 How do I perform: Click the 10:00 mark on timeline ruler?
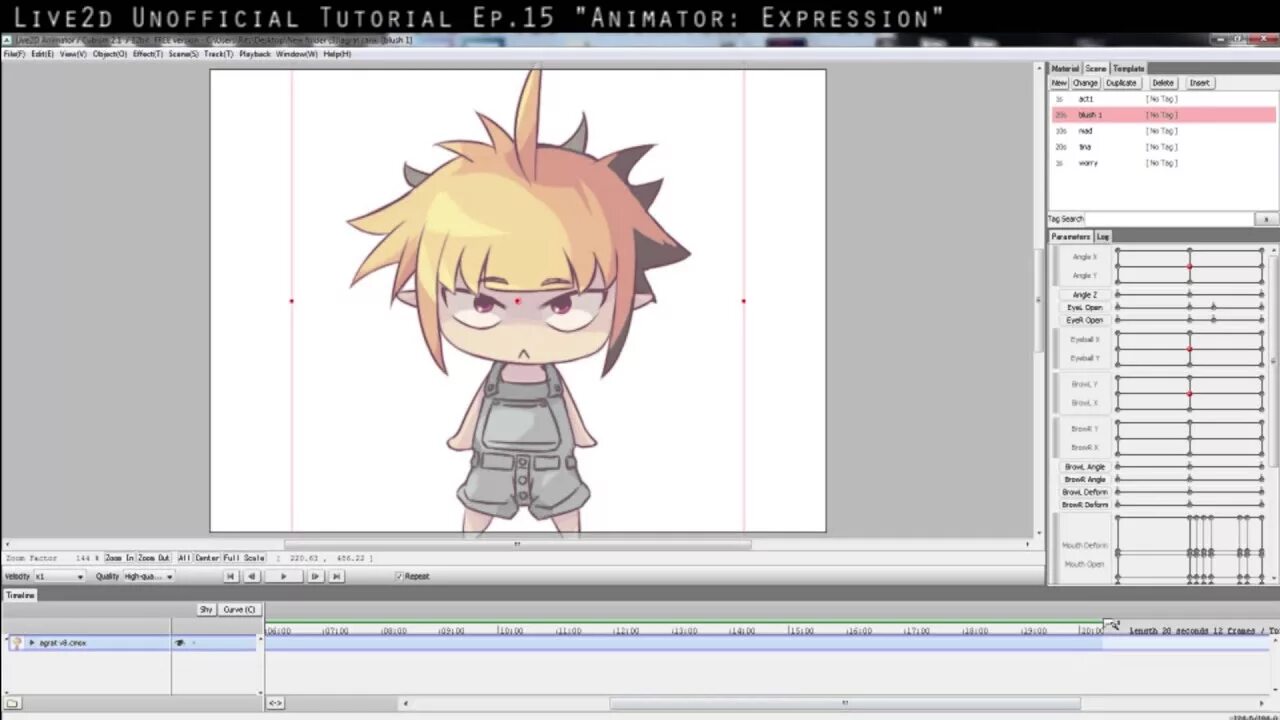click(x=511, y=631)
